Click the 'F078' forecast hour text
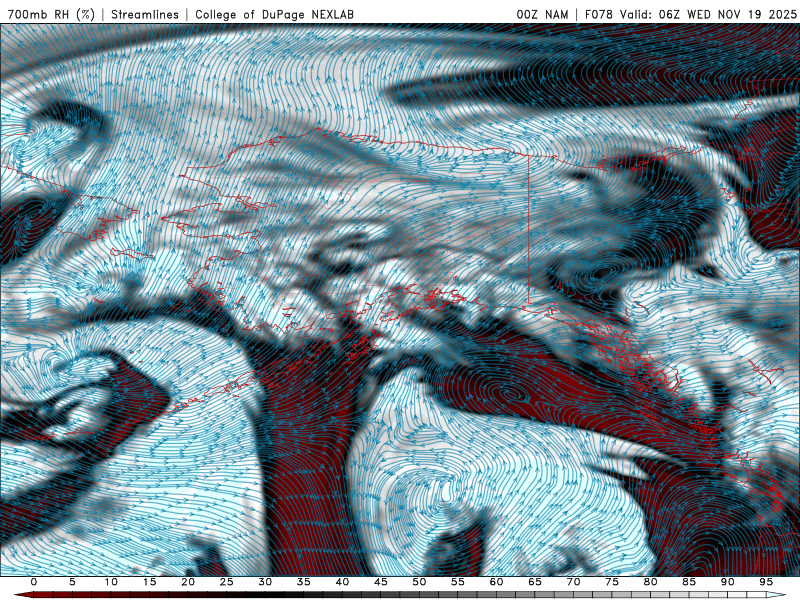 [x=599, y=14]
